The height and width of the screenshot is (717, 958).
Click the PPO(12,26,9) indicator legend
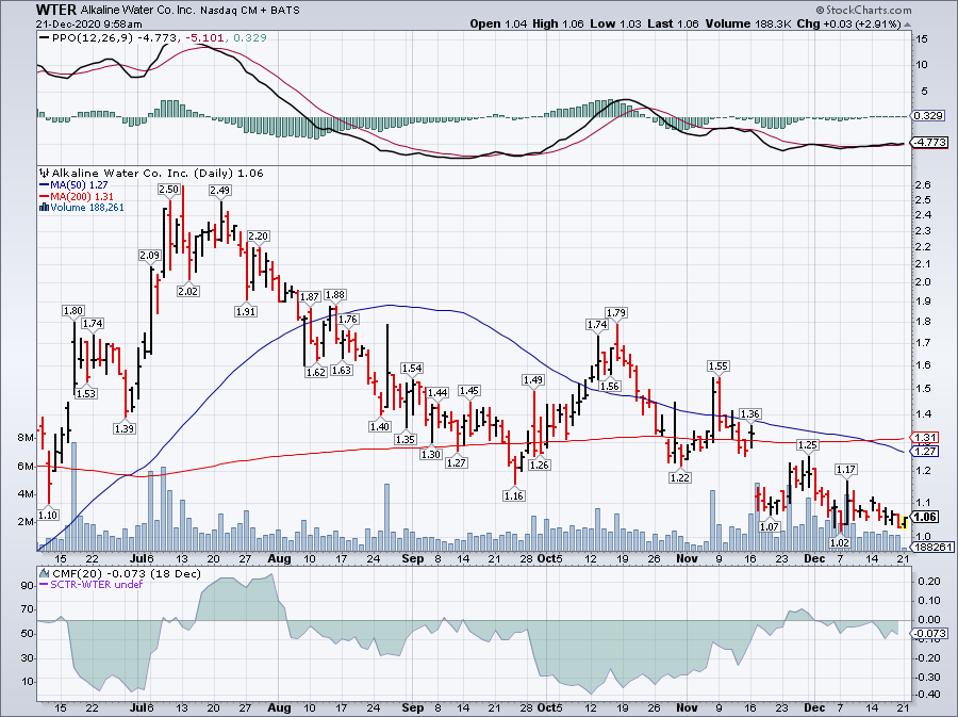[154, 38]
